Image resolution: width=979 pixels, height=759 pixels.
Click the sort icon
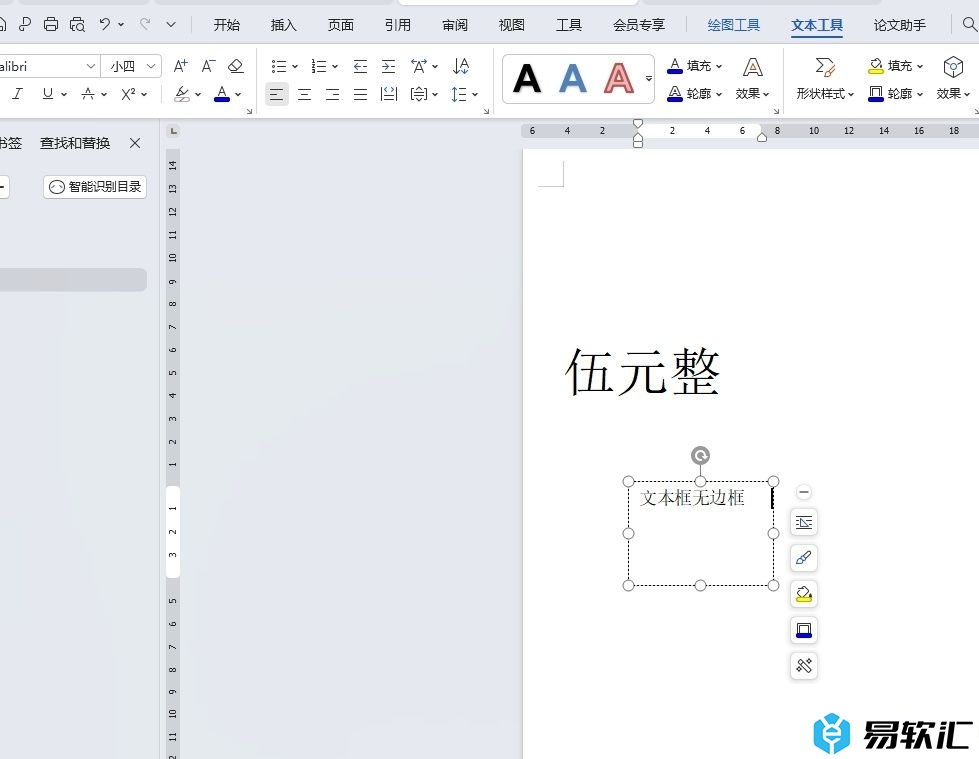click(x=461, y=66)
